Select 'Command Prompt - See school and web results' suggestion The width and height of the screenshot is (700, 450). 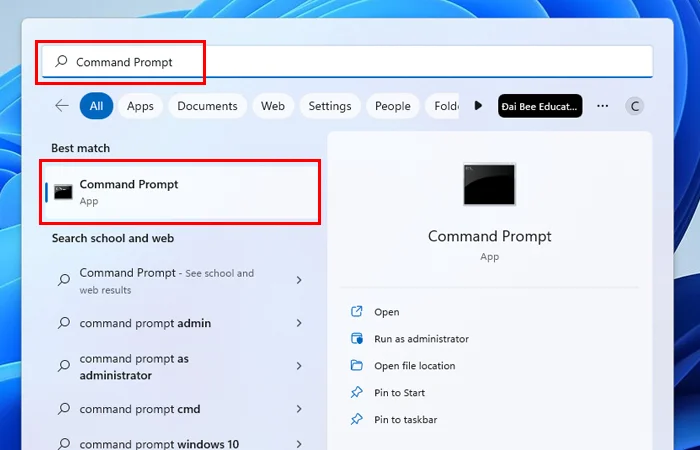click(180, 280)
